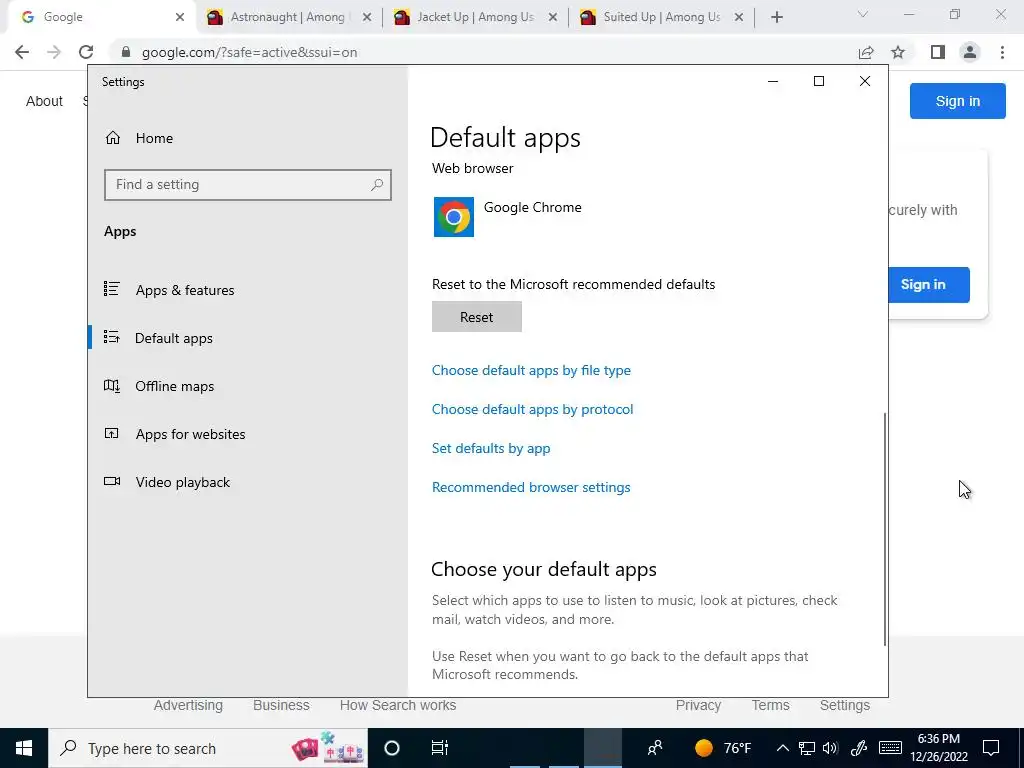Open Chrome's three-dot menu
The width and height of the screenshot is (1024, 768).
(x=1002, y=52)
